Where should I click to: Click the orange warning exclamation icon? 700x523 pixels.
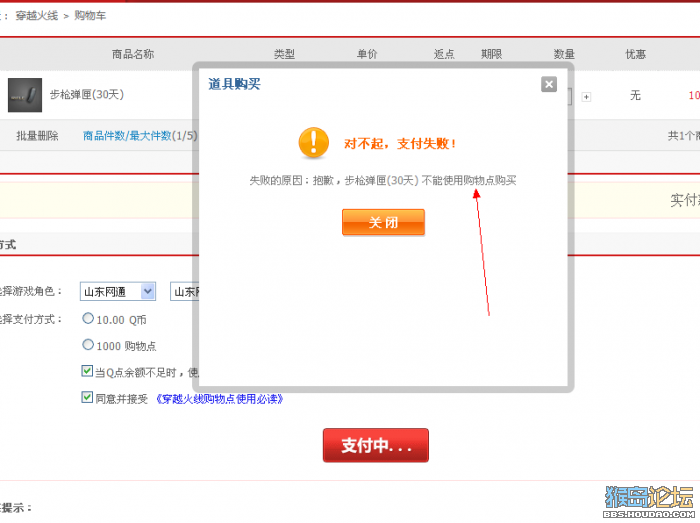pos(313,143)
